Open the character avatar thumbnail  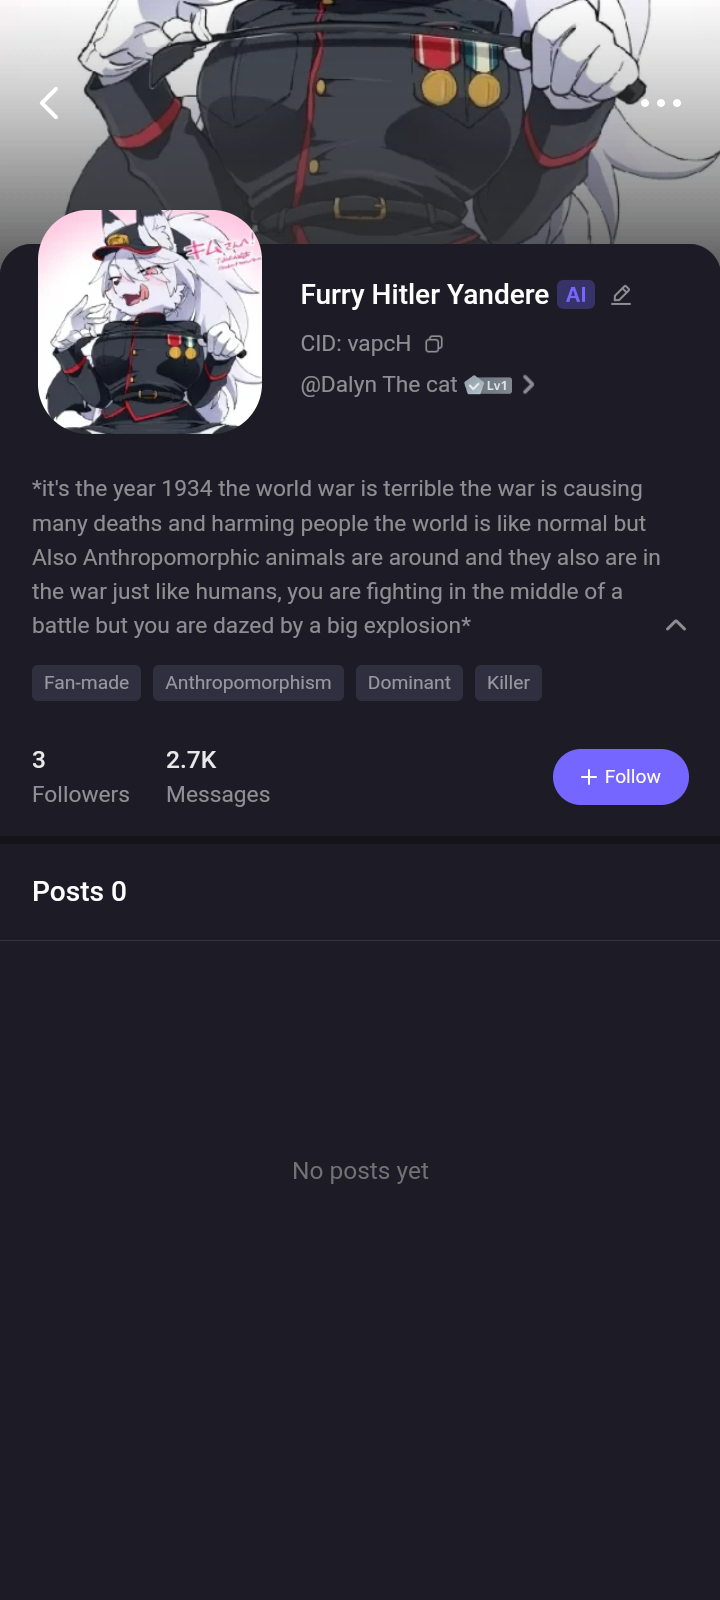[x=150, y=322]
